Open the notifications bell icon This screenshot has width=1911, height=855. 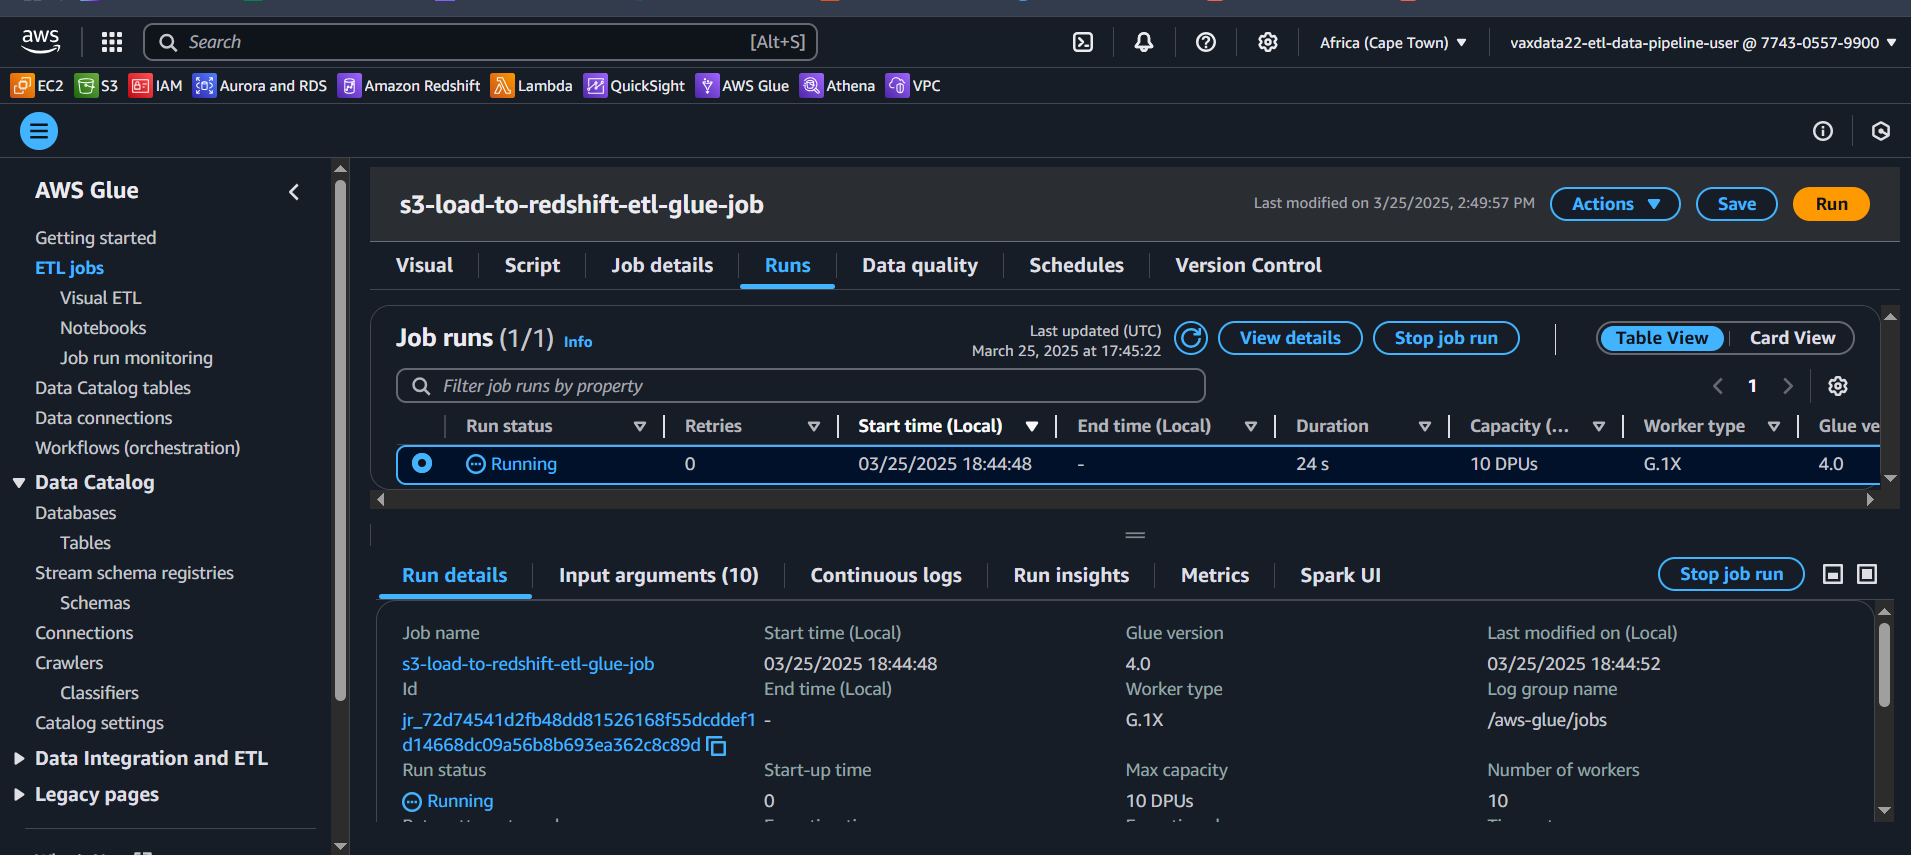[1144, 42]
